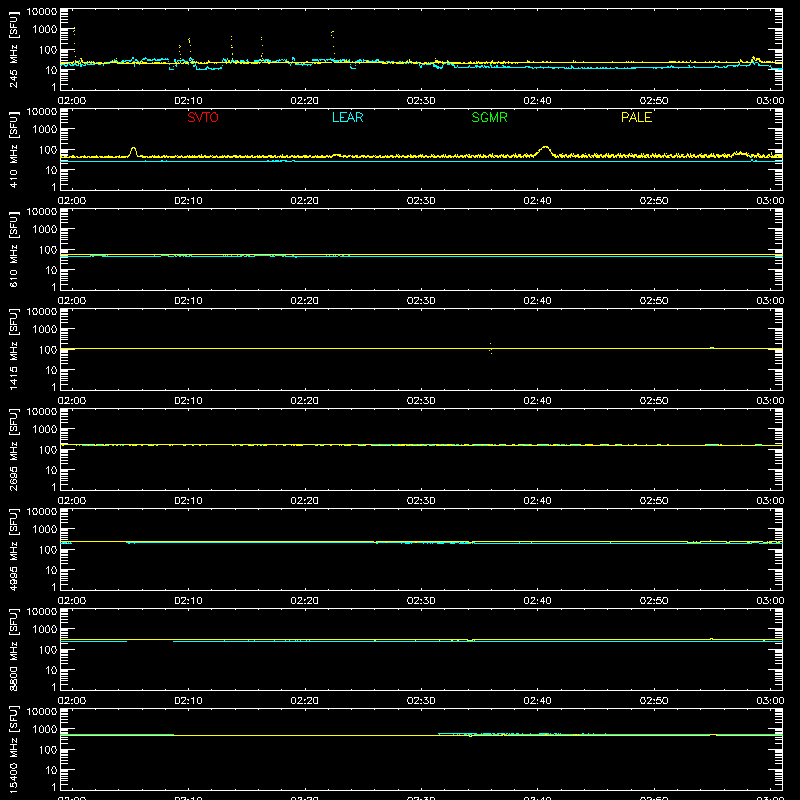Click 02:00 tick label under 610 MHz panel
Image resolution: width=800 pixels, height=800 pixels.
click(x=72, y=301)
